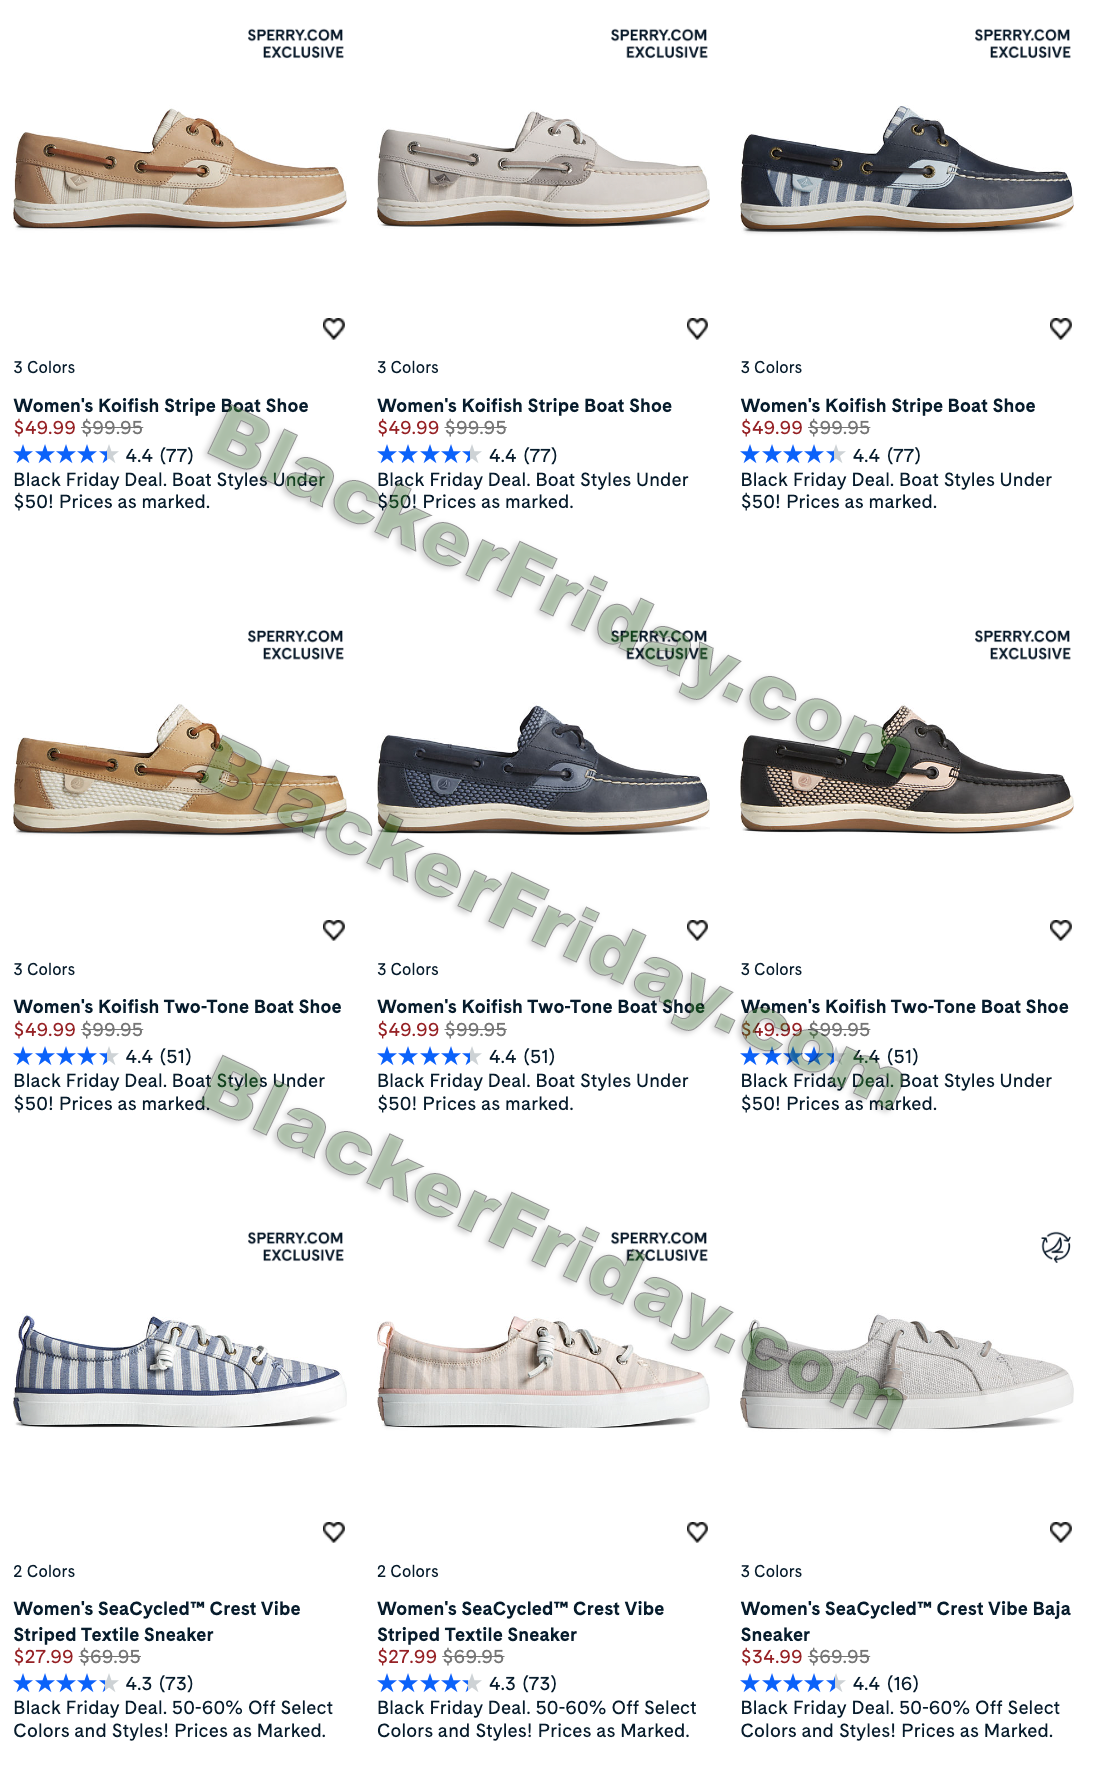The image size is (1100, 1782).
Task: Click the heart icon for the navy Two-Tone Boat Shoe
Action: click(x=697, y=930)
